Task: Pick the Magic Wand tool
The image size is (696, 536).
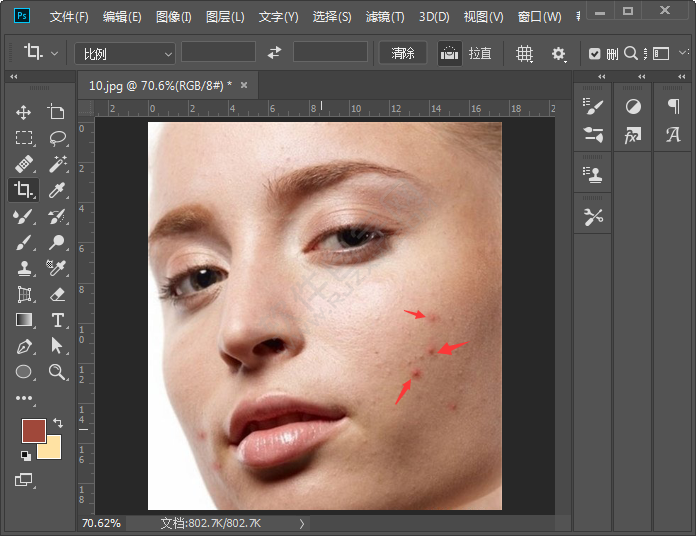Action: click(58, 164)
